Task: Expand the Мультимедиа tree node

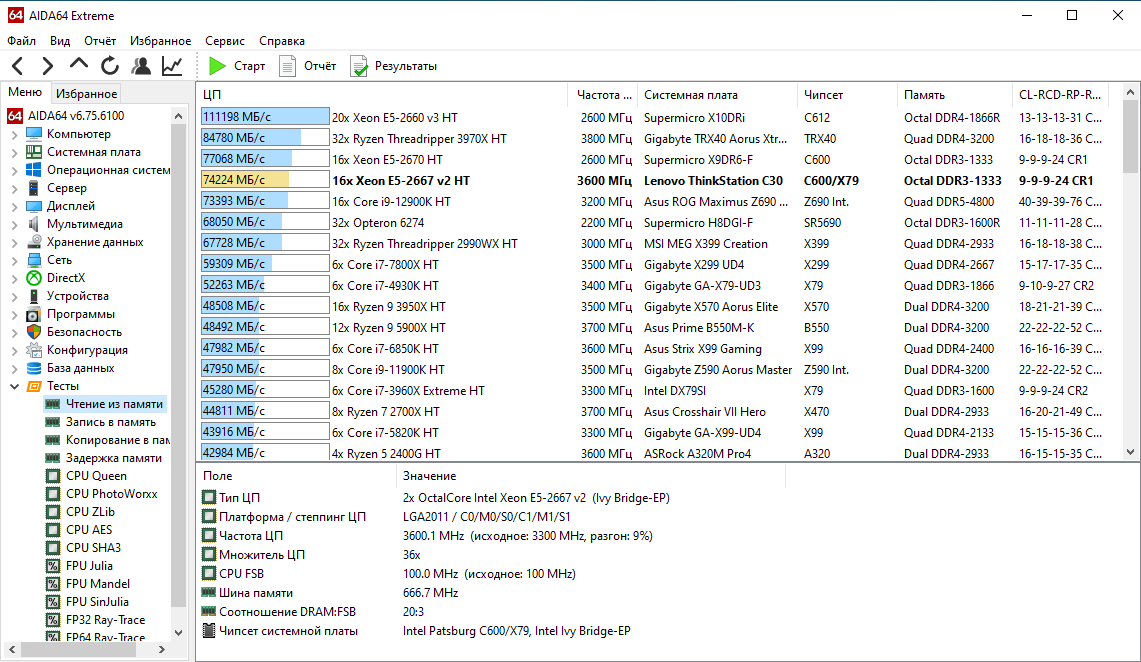Action: point(15,224)
